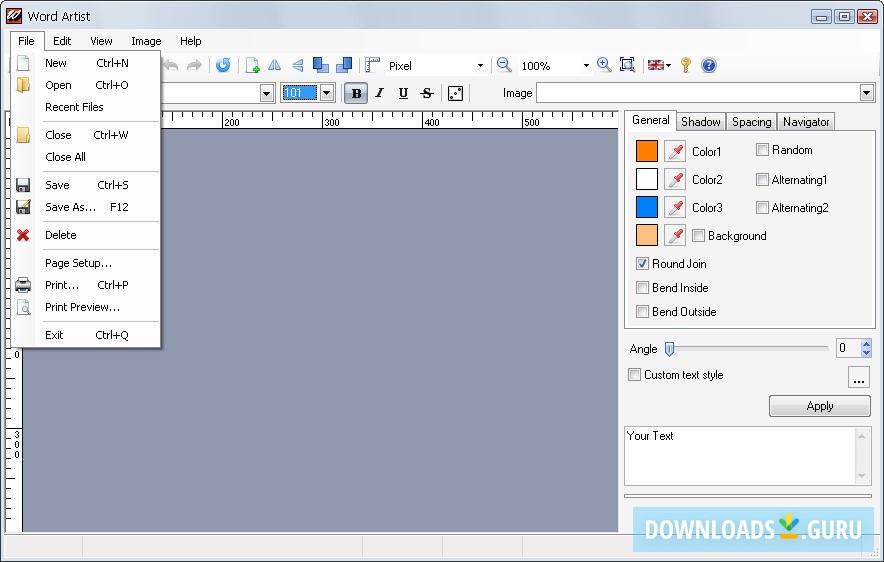Increase the Angle value with up arrow

click(x=867, y=343)
